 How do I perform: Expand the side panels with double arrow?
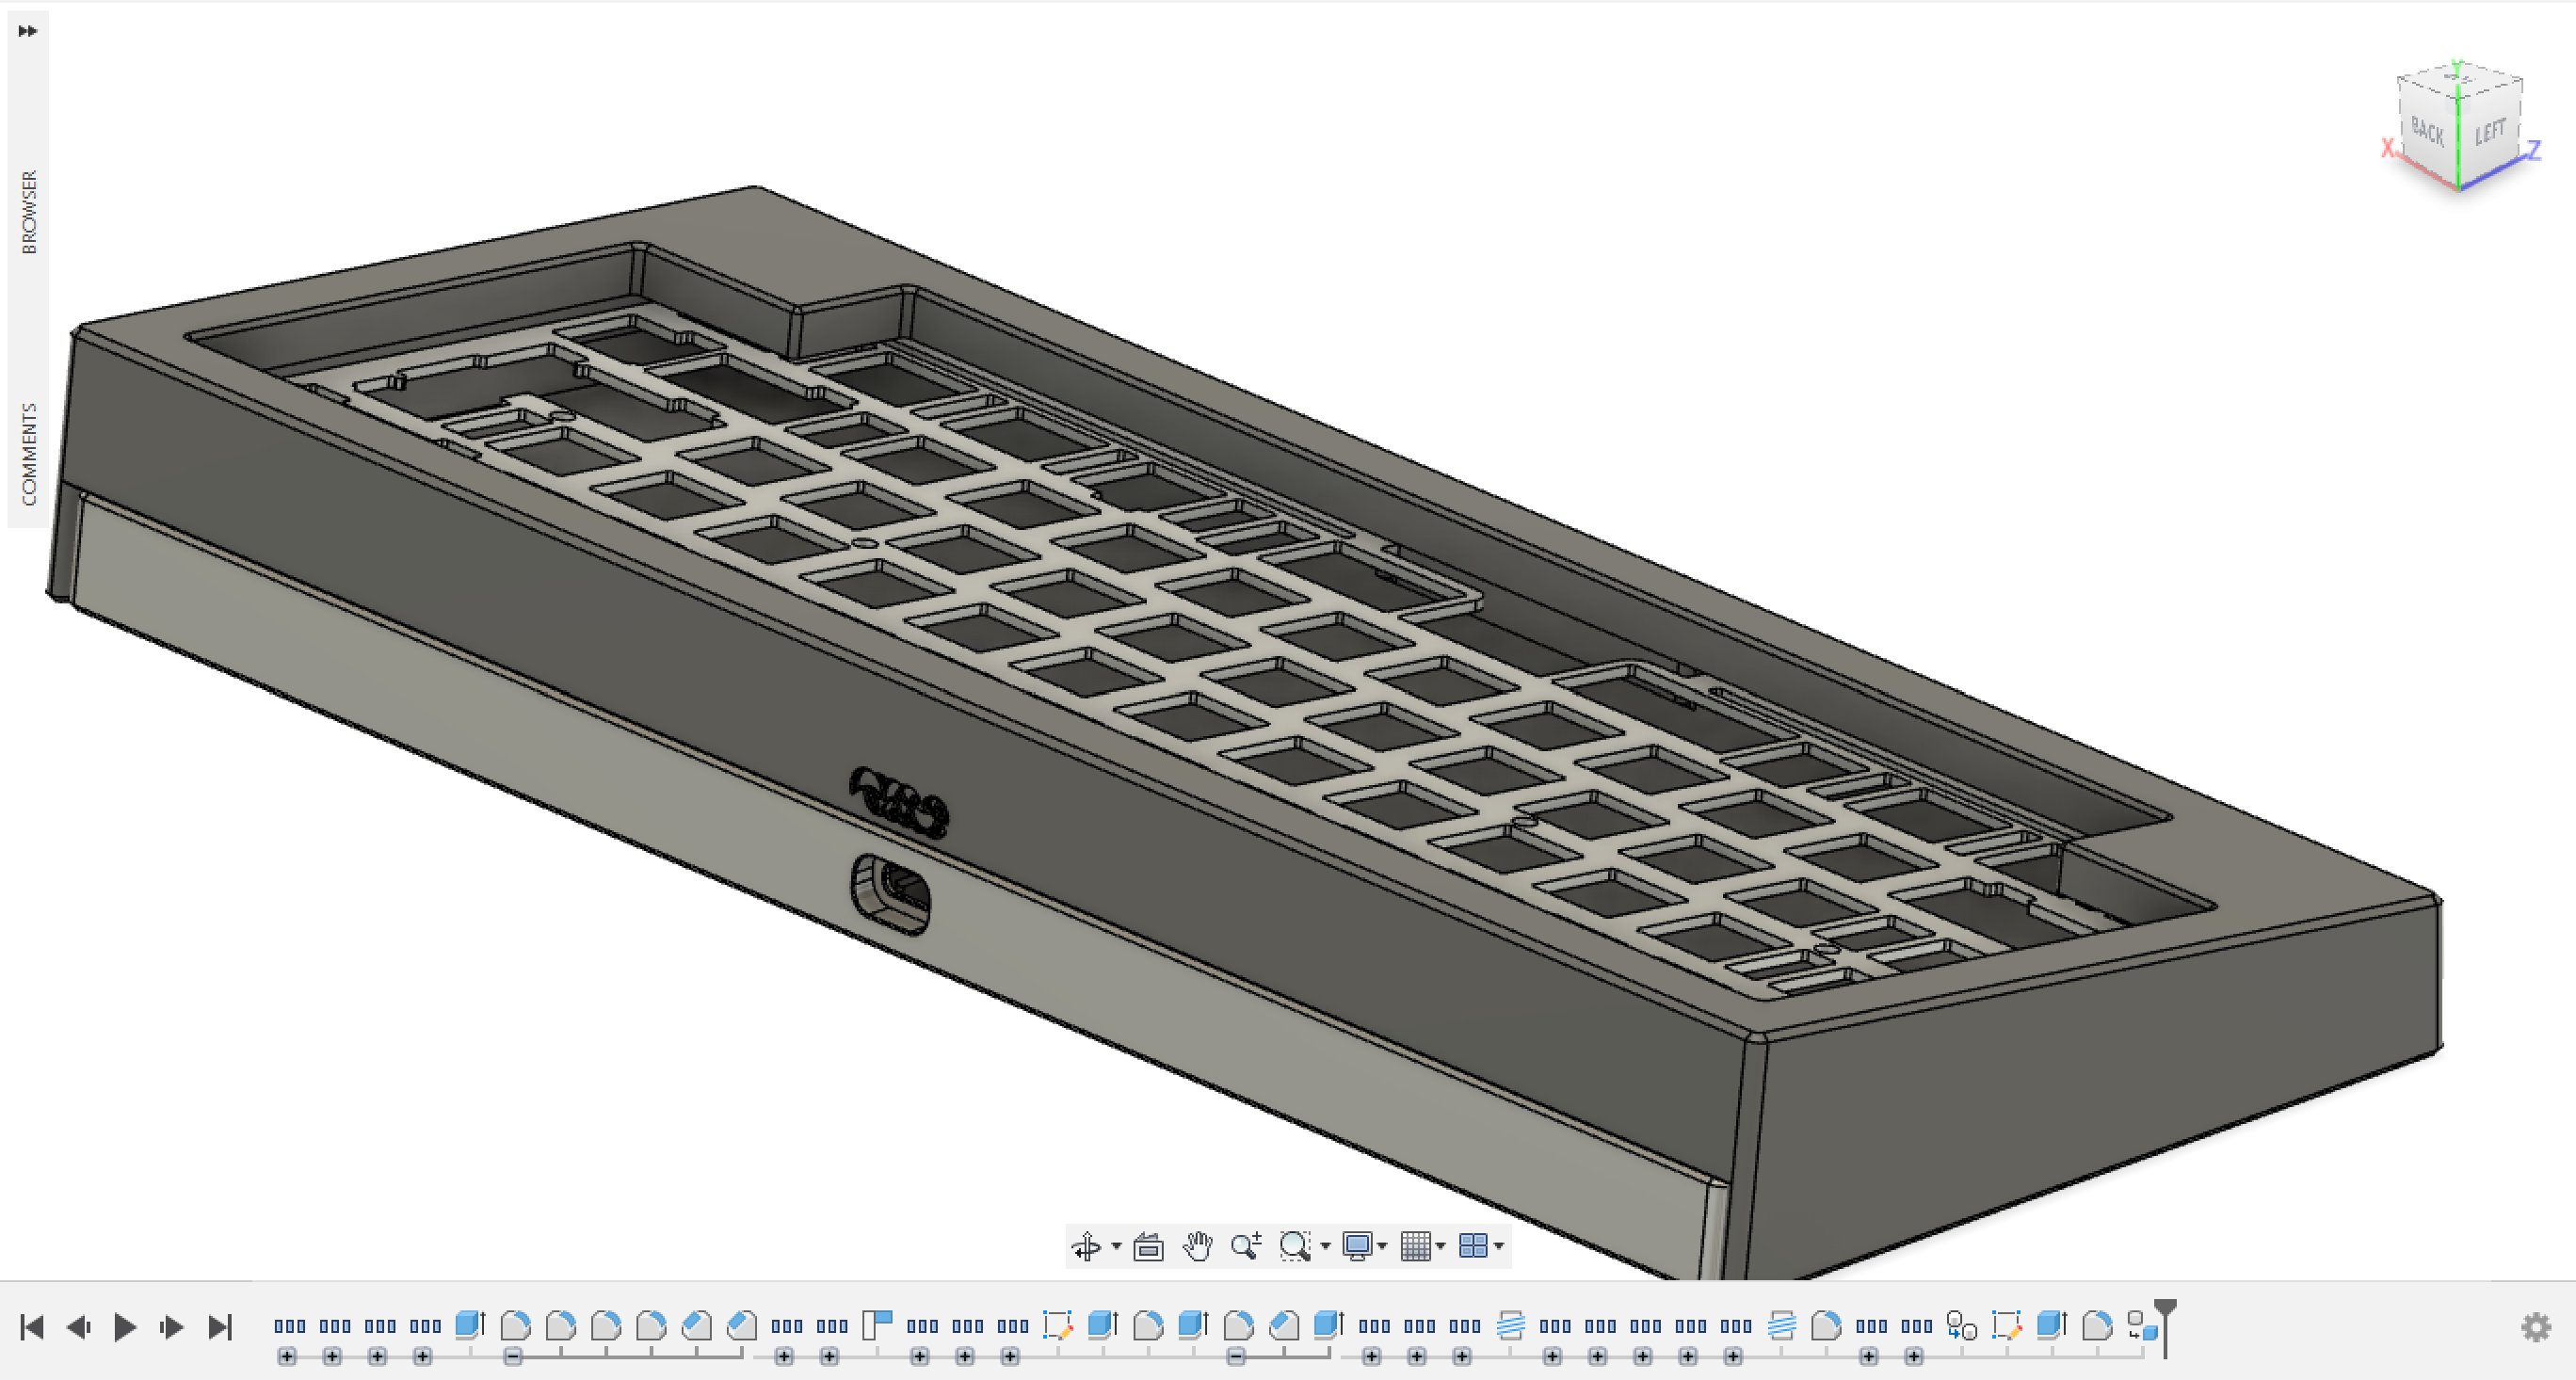[x=28, y=31]
